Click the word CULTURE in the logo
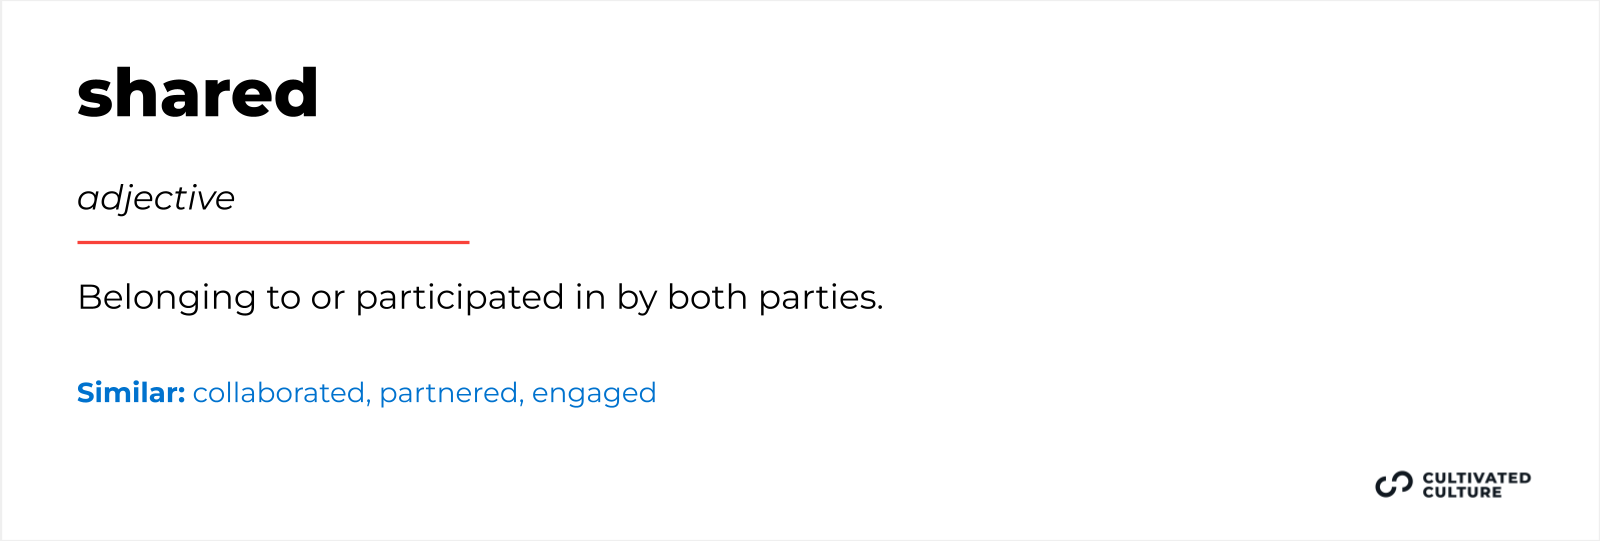Viewport: 1600px width, 541px height. click(1462, 492)
